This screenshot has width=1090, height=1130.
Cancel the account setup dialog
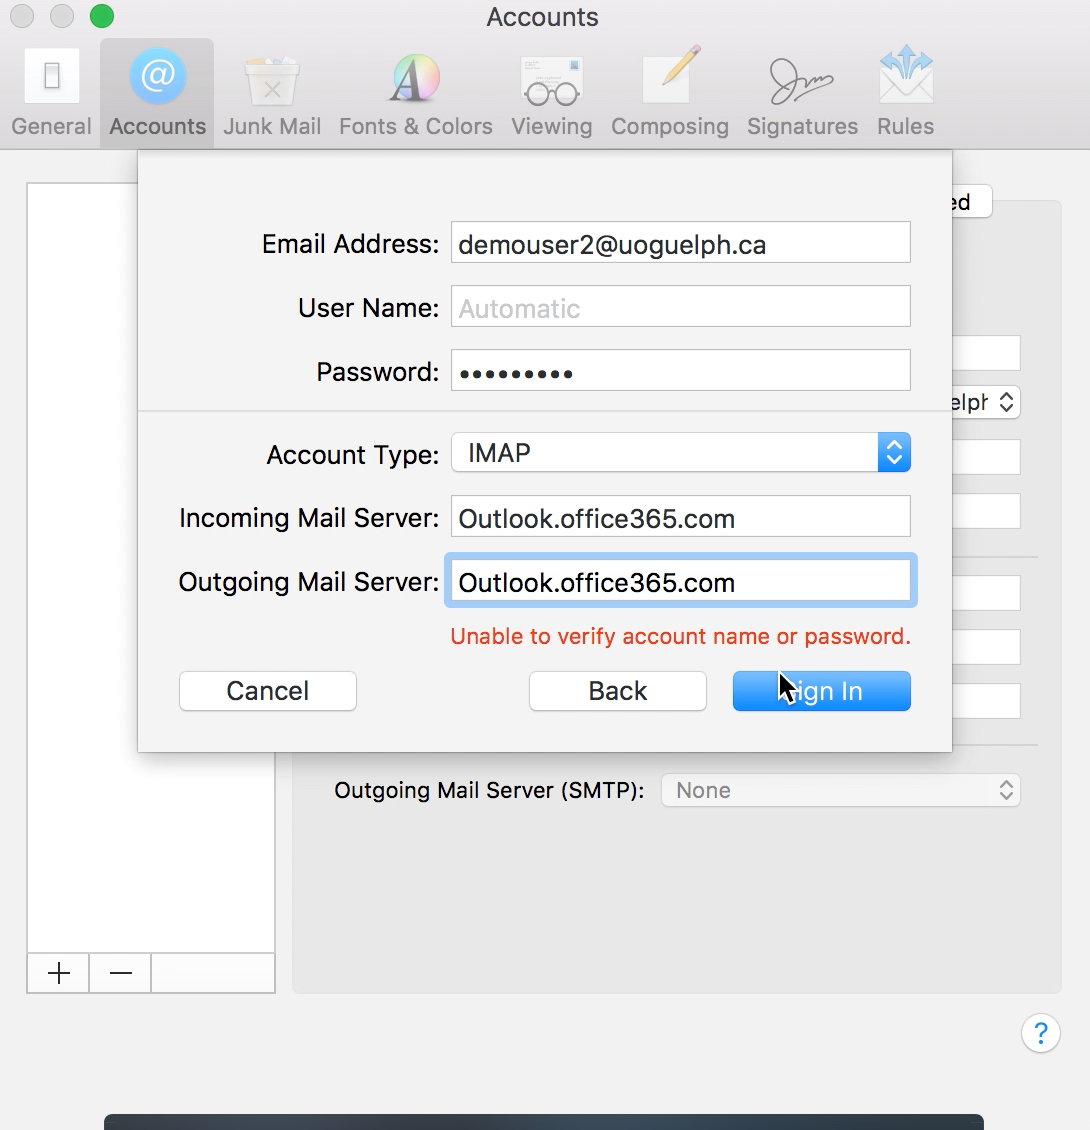click(x=267, y=691)
